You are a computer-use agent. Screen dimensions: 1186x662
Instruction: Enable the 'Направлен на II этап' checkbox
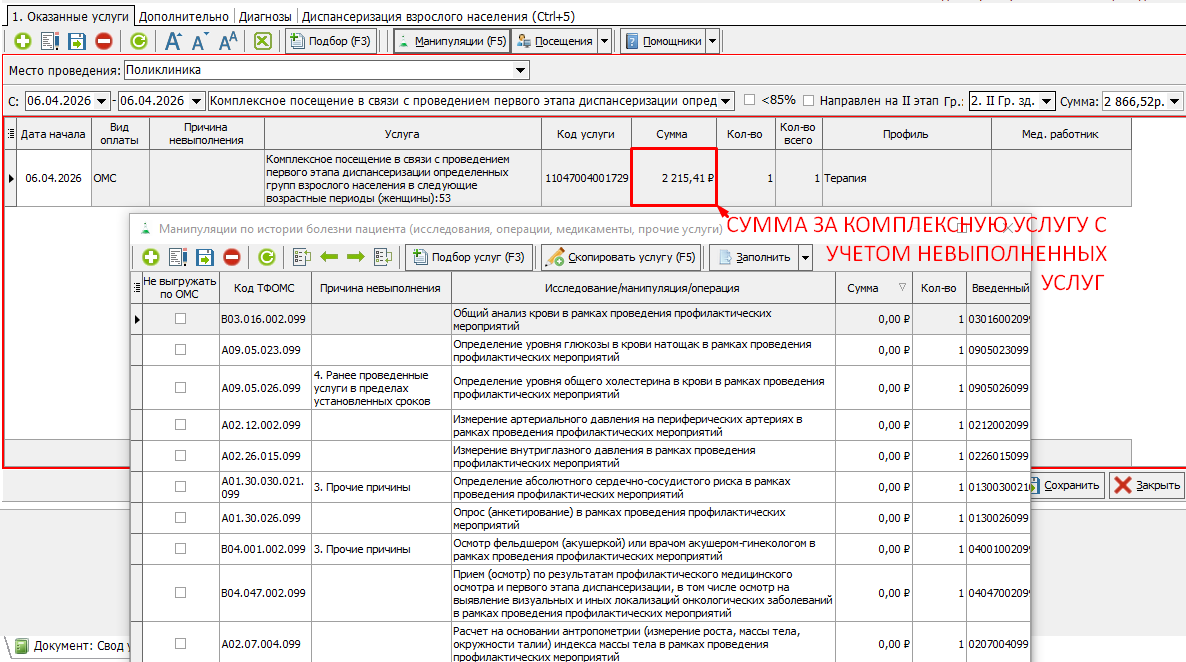click(810, 100)
